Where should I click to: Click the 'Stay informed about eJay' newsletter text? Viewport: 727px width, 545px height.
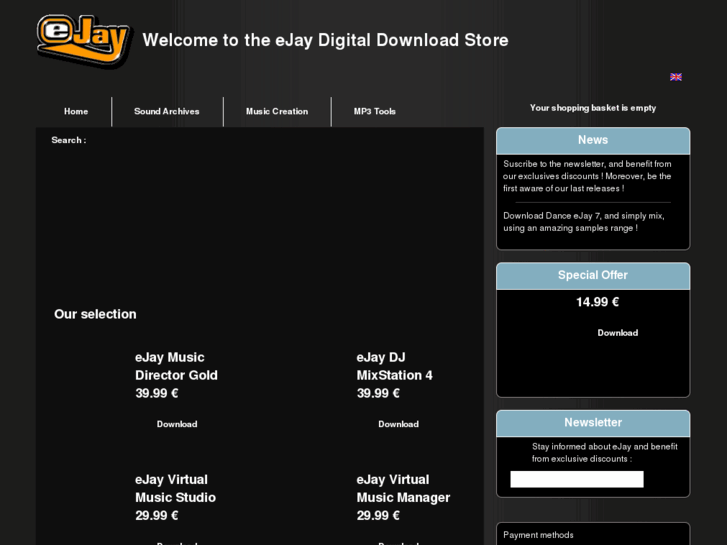point(605,453)
